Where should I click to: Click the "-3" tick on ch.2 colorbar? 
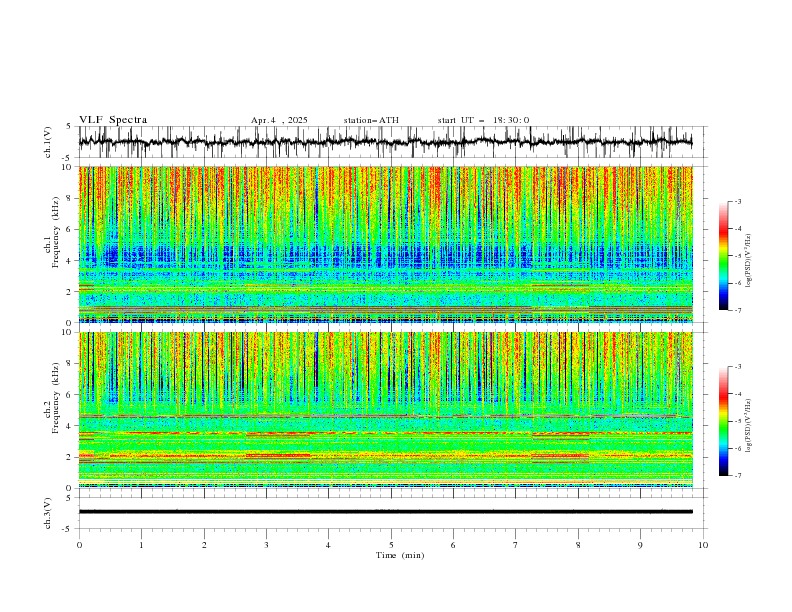pos(738,367)
